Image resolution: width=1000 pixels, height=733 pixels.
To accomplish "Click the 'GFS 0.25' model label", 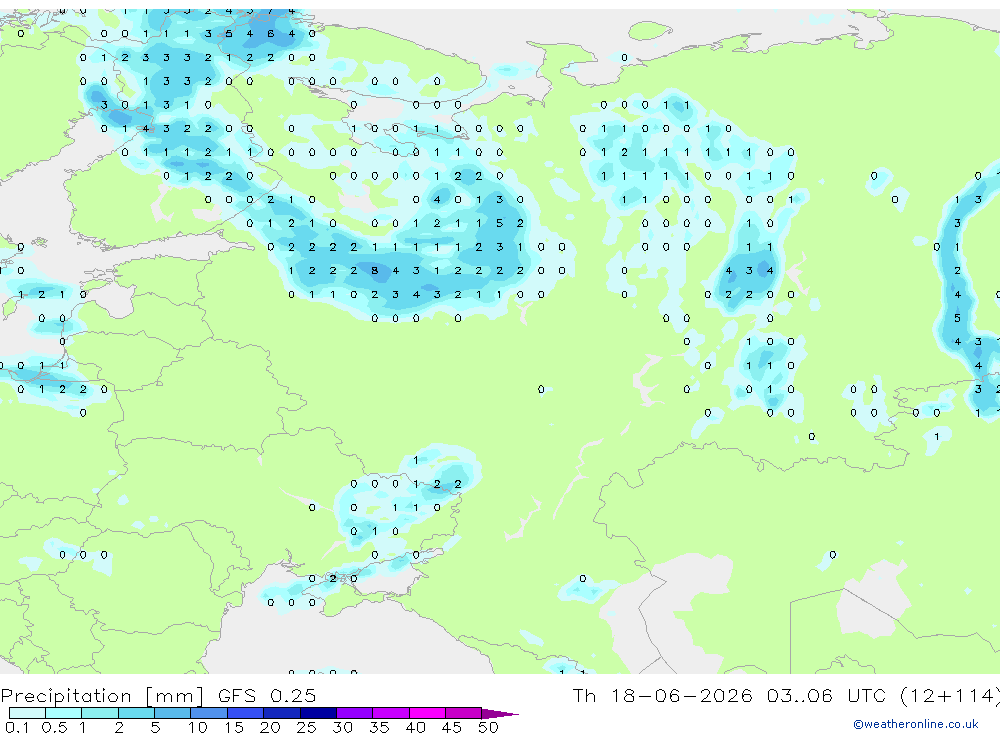I will tap(267, 695).
